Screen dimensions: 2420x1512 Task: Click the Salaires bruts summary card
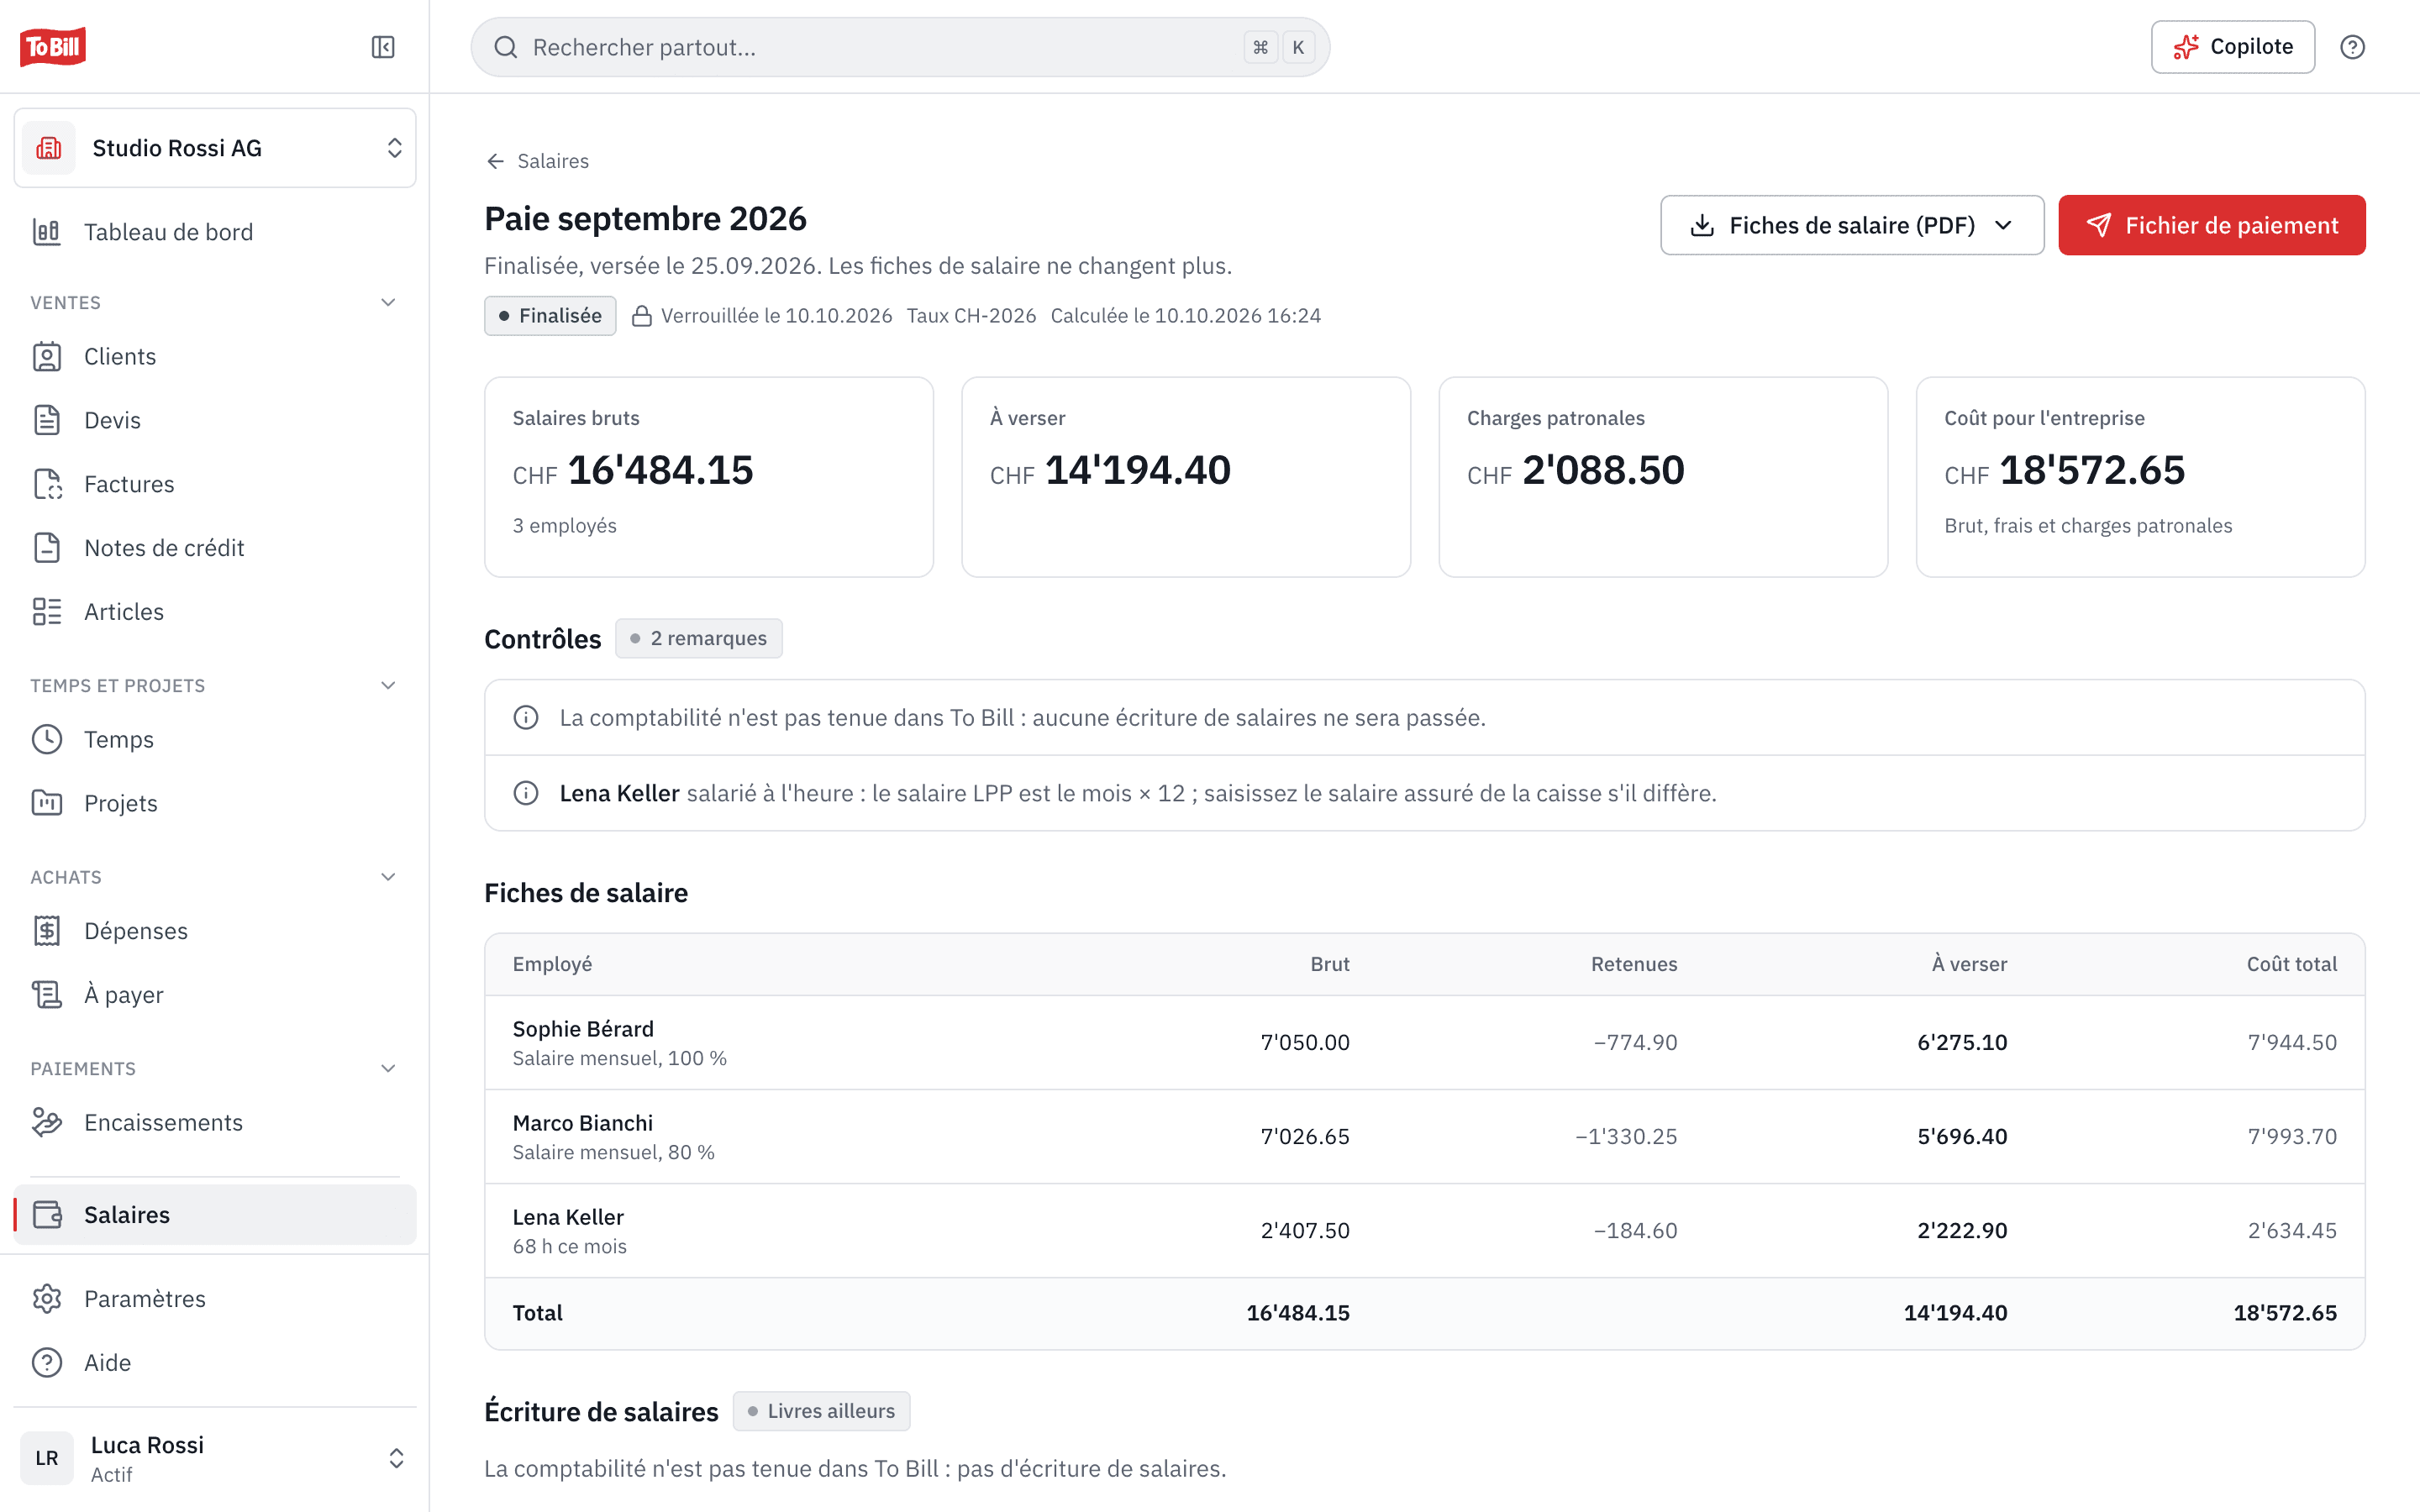click(709, 477)
